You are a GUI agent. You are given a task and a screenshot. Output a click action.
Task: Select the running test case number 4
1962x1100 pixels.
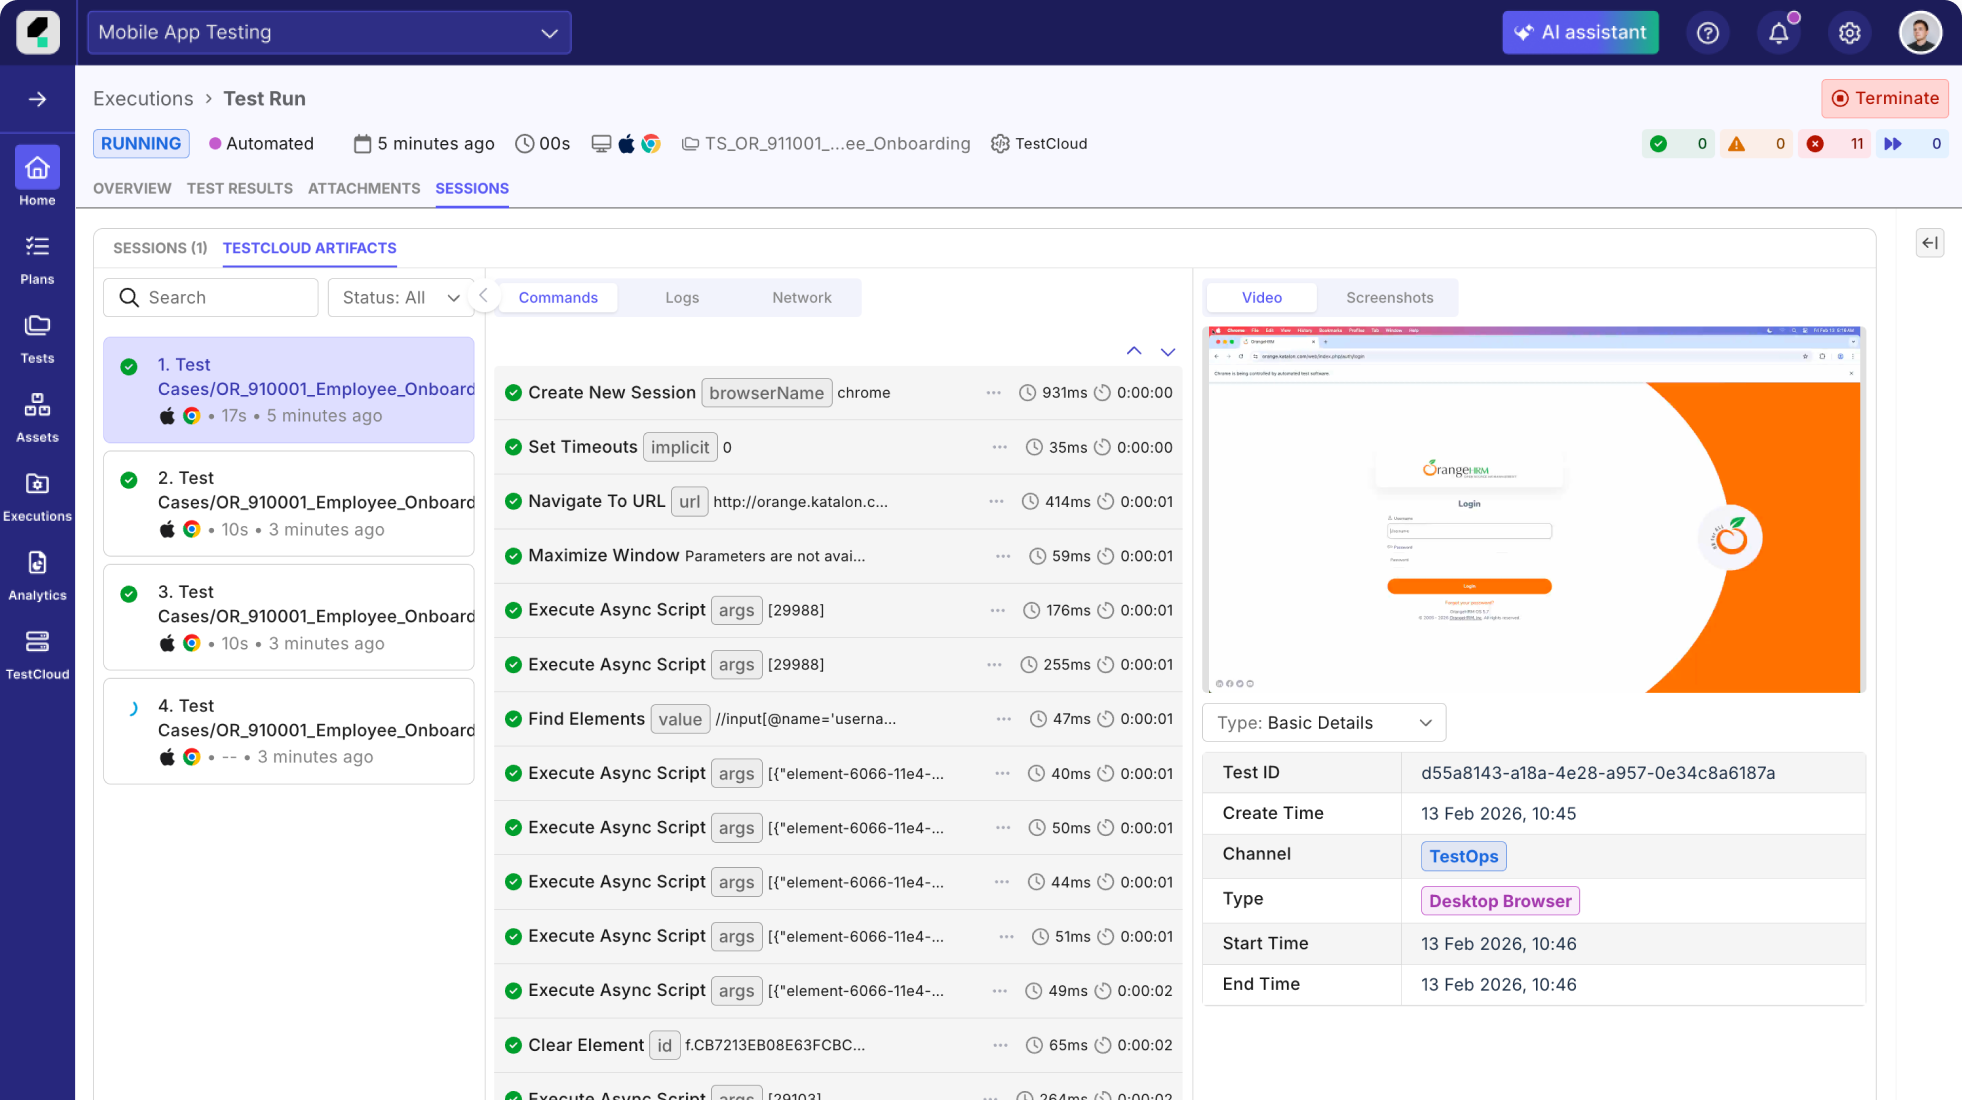[x=288, y=731]
